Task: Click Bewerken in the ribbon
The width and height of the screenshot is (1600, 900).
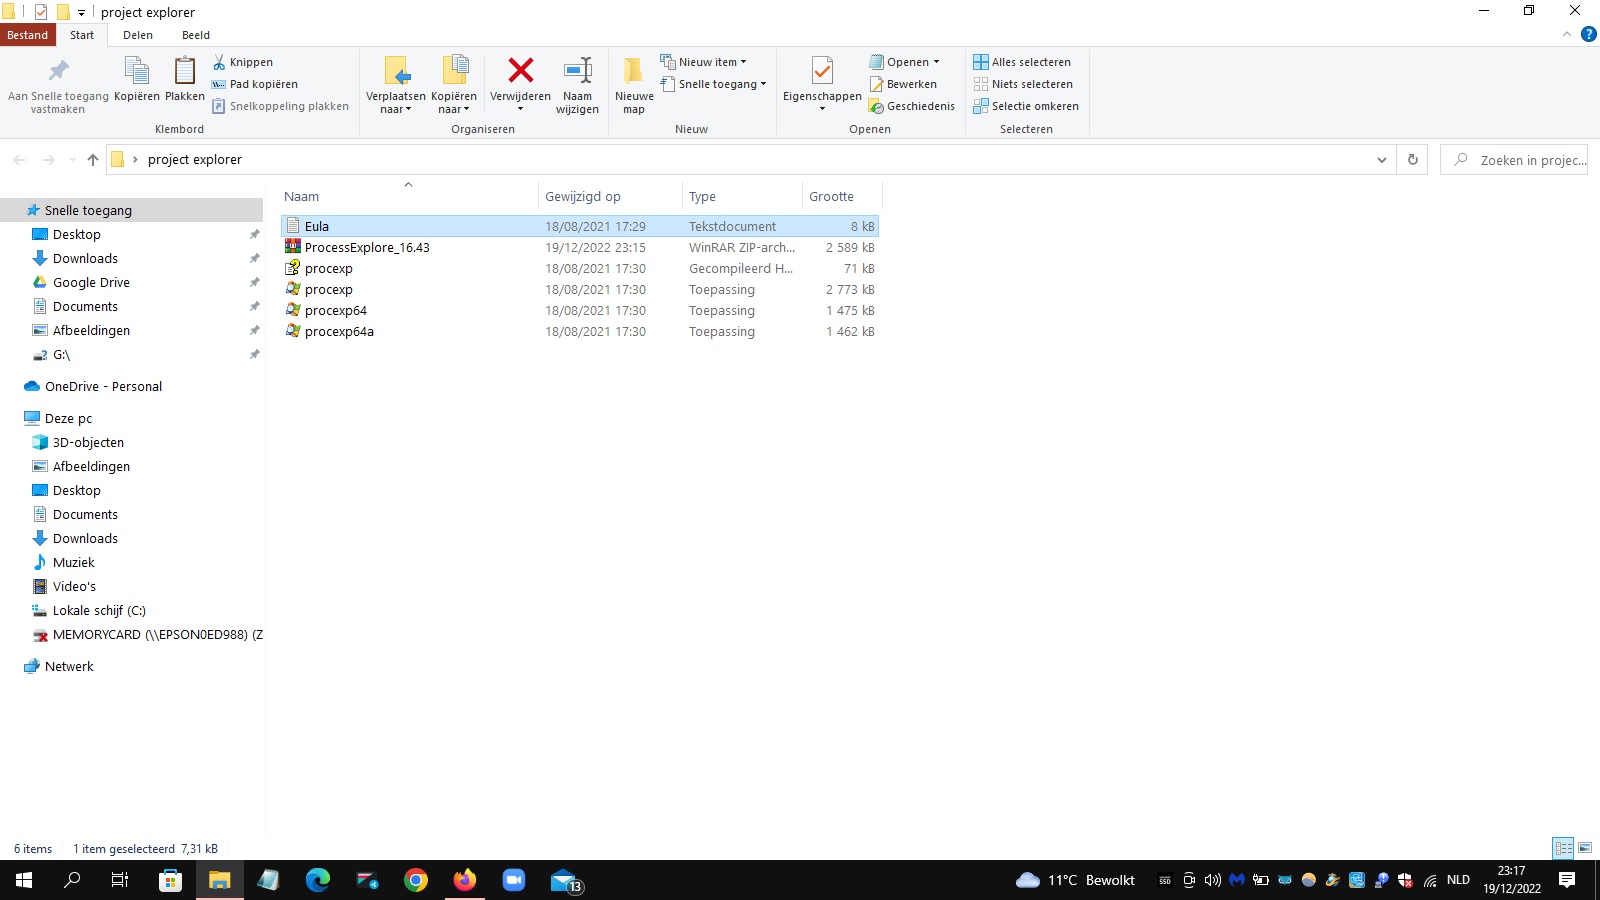Action: [902, 84]
